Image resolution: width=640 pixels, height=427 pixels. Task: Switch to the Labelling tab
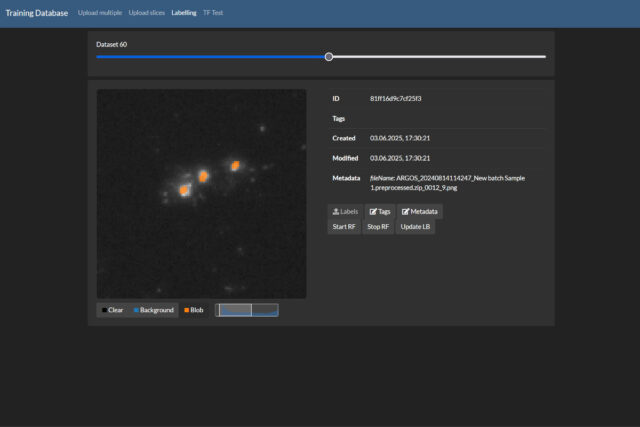tap(184, 13)
